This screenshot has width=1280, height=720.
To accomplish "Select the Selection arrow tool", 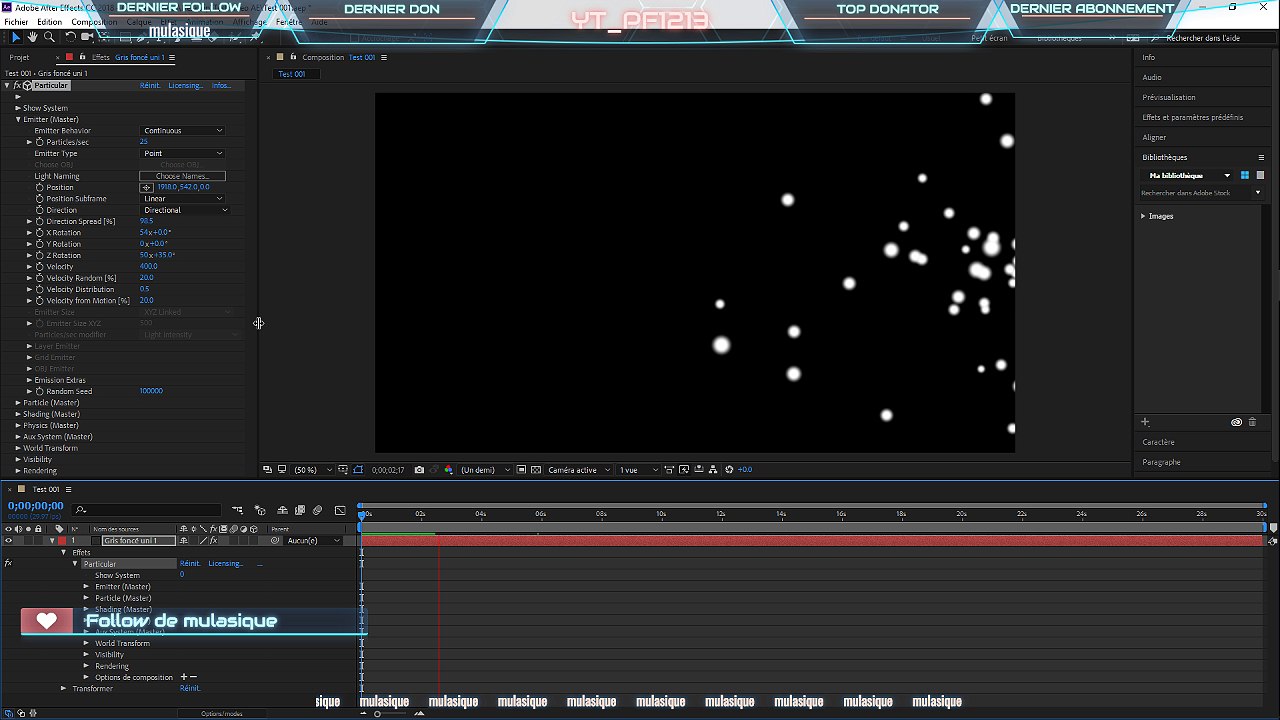I will [15, 37].
